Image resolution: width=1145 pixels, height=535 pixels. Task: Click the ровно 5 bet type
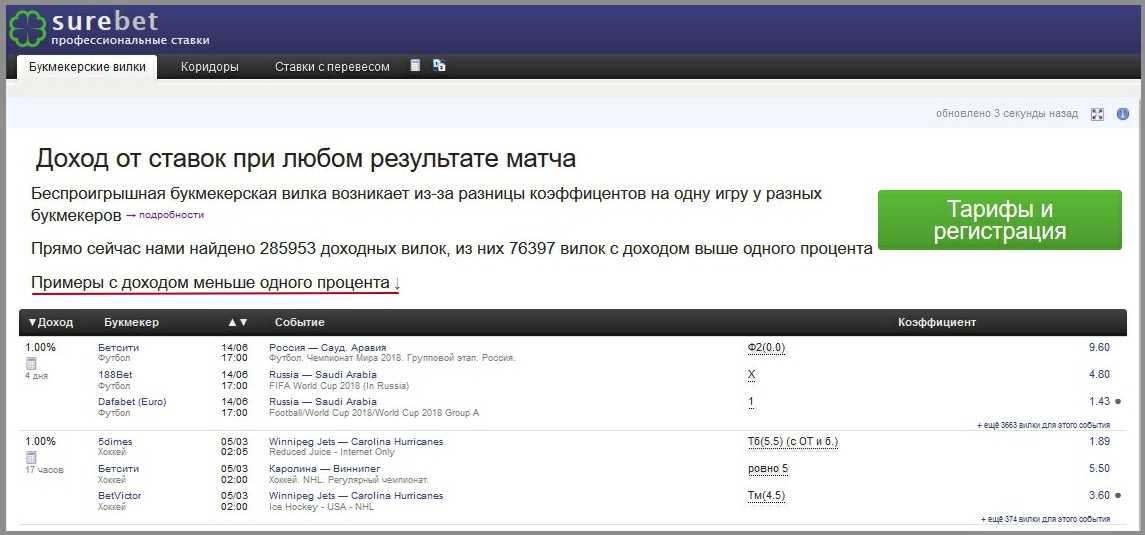click(767, 469)
